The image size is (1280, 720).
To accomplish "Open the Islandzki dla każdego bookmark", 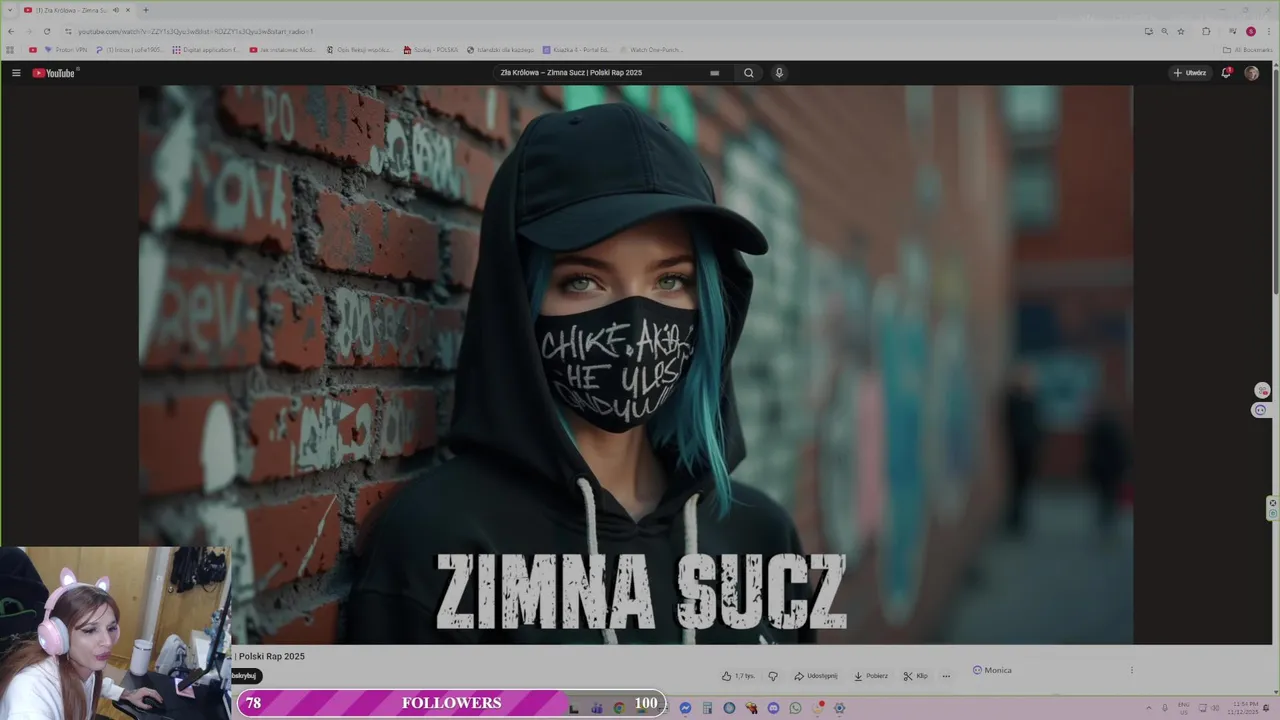I will [x=500, y=50].
